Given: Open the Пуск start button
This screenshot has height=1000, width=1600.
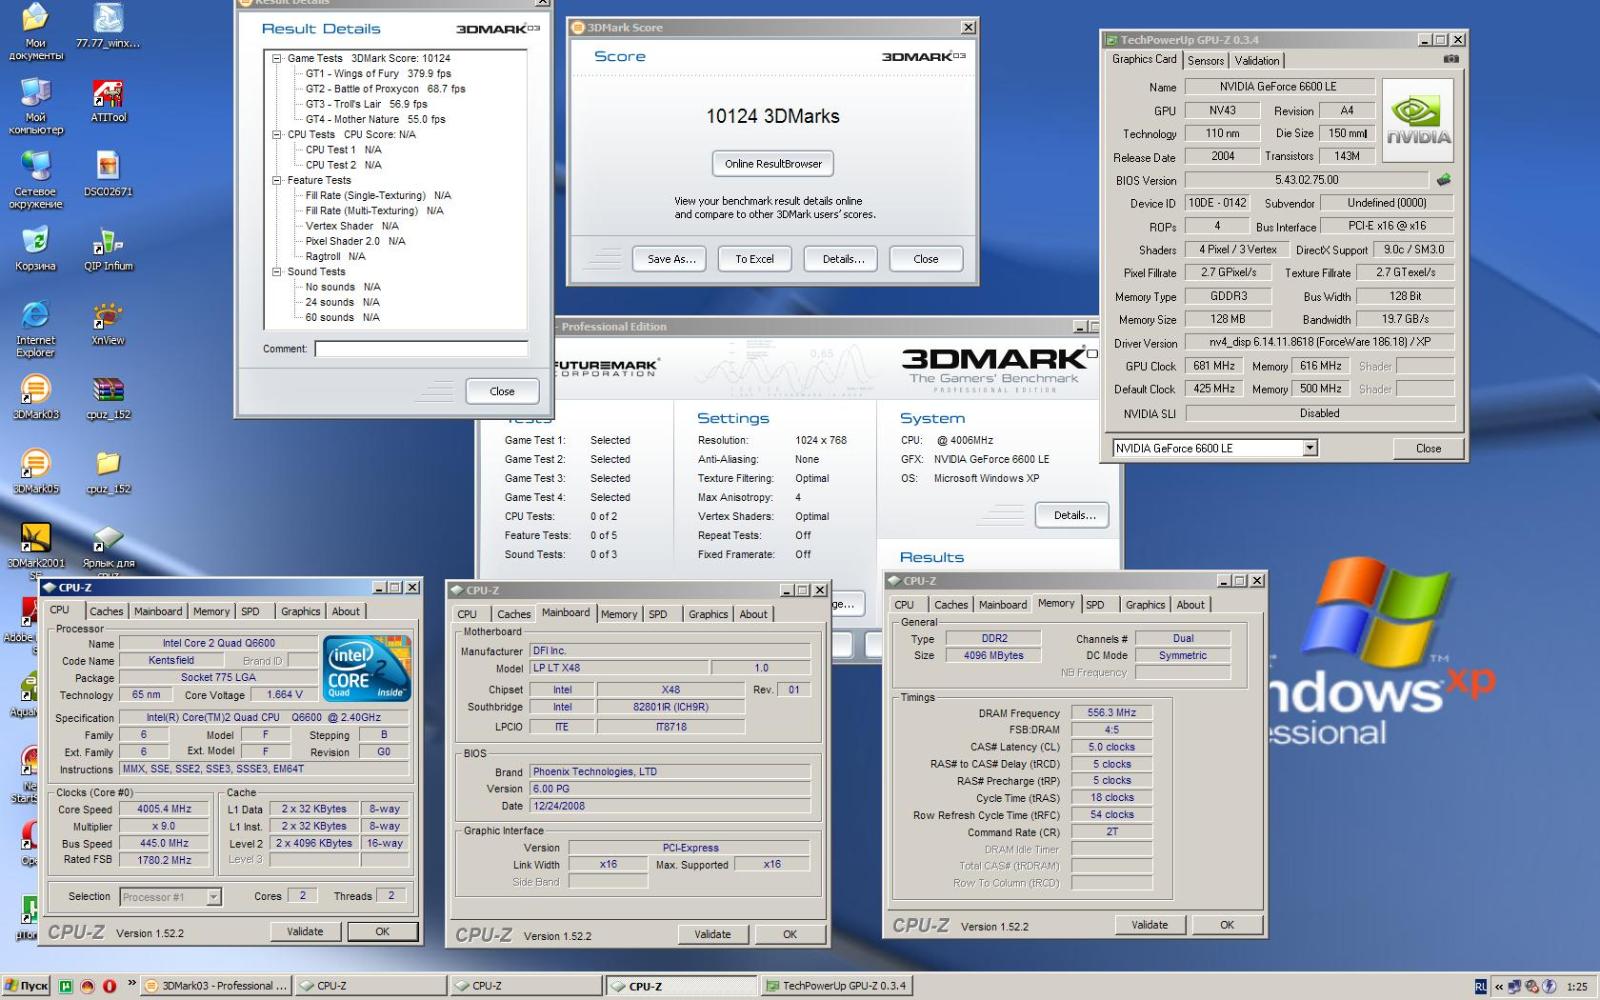Looking at the screenshot, I should pyautogui.click(x=26, y=986).
